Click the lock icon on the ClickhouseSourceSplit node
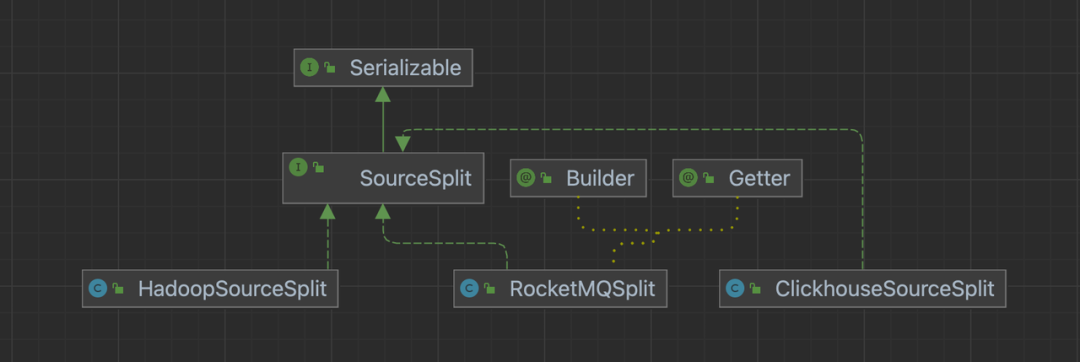This screenshot has width=1080, height=362. coord(756,289)
